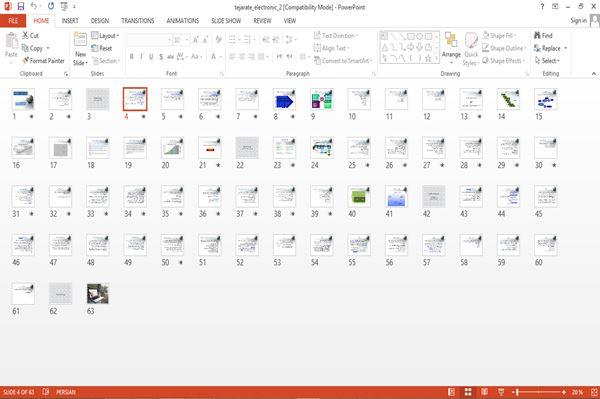Toggle Bold formatting

pyautogui.click(x=131, y=57)
